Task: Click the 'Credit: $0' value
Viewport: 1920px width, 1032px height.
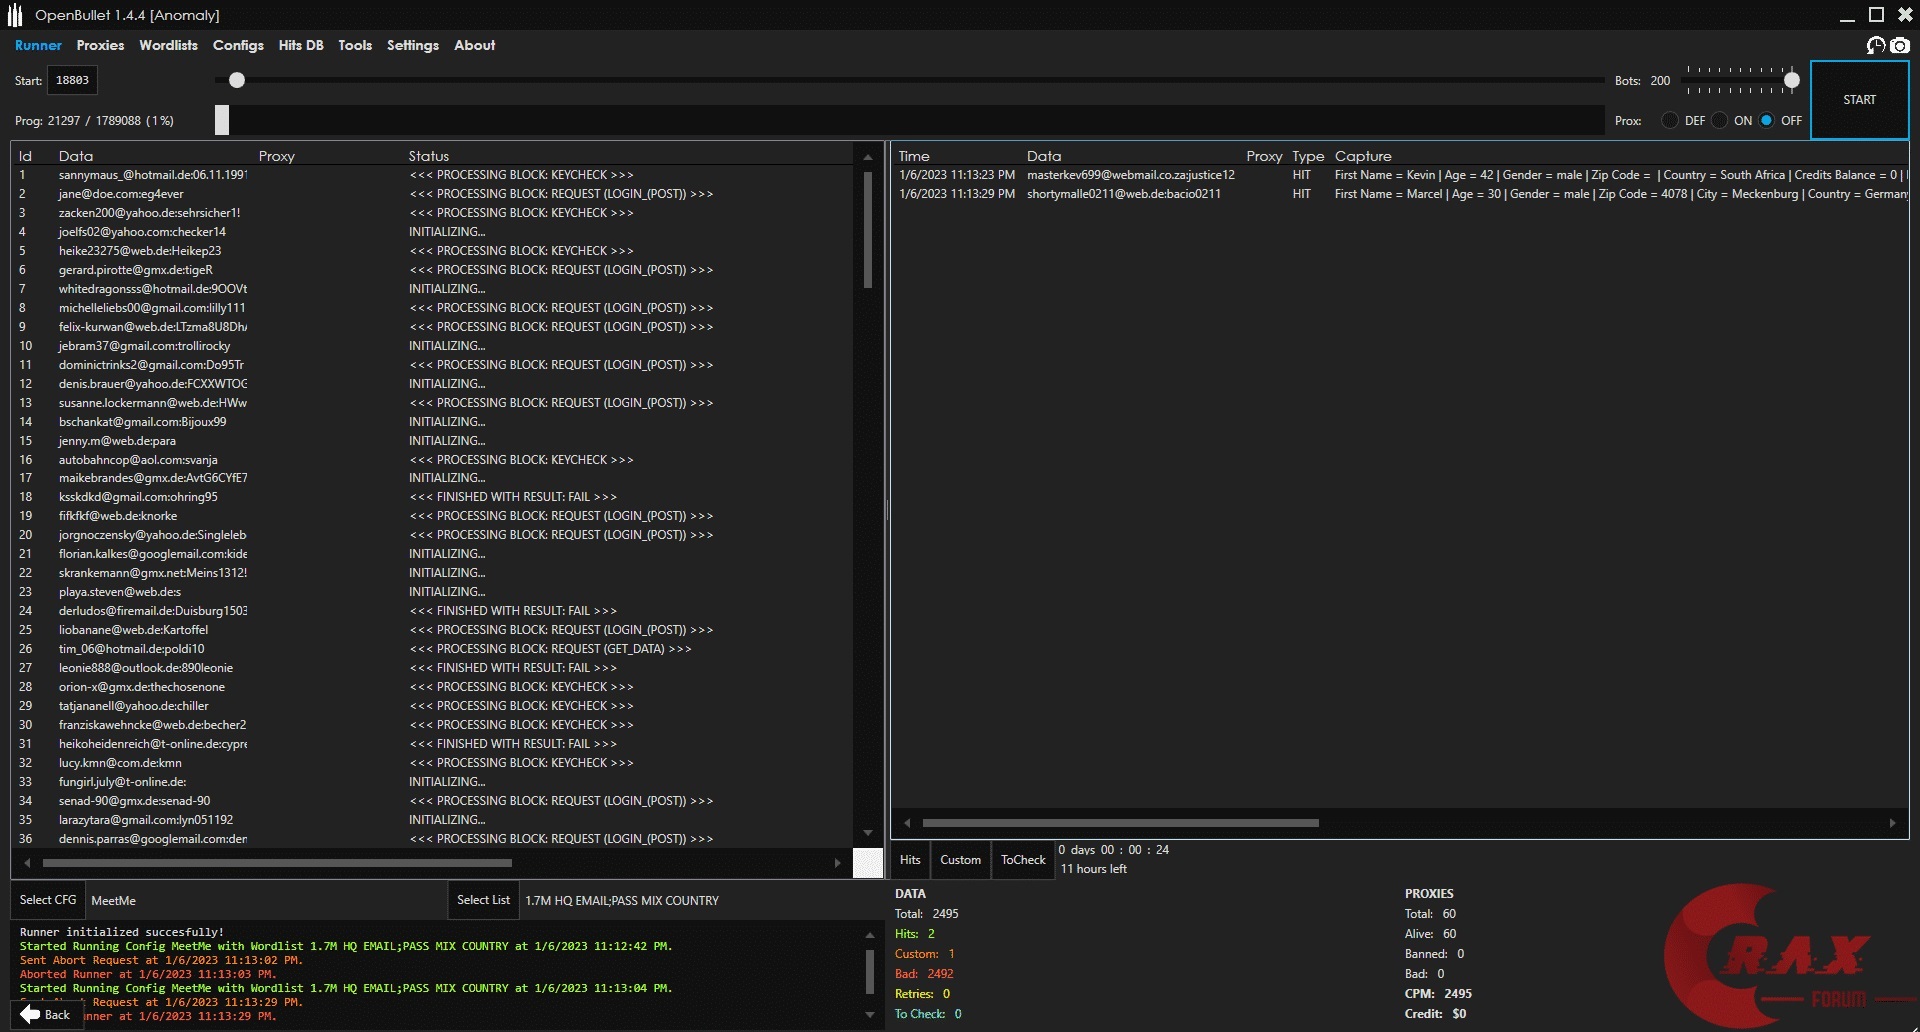Action: [x=1435, y=1014]
